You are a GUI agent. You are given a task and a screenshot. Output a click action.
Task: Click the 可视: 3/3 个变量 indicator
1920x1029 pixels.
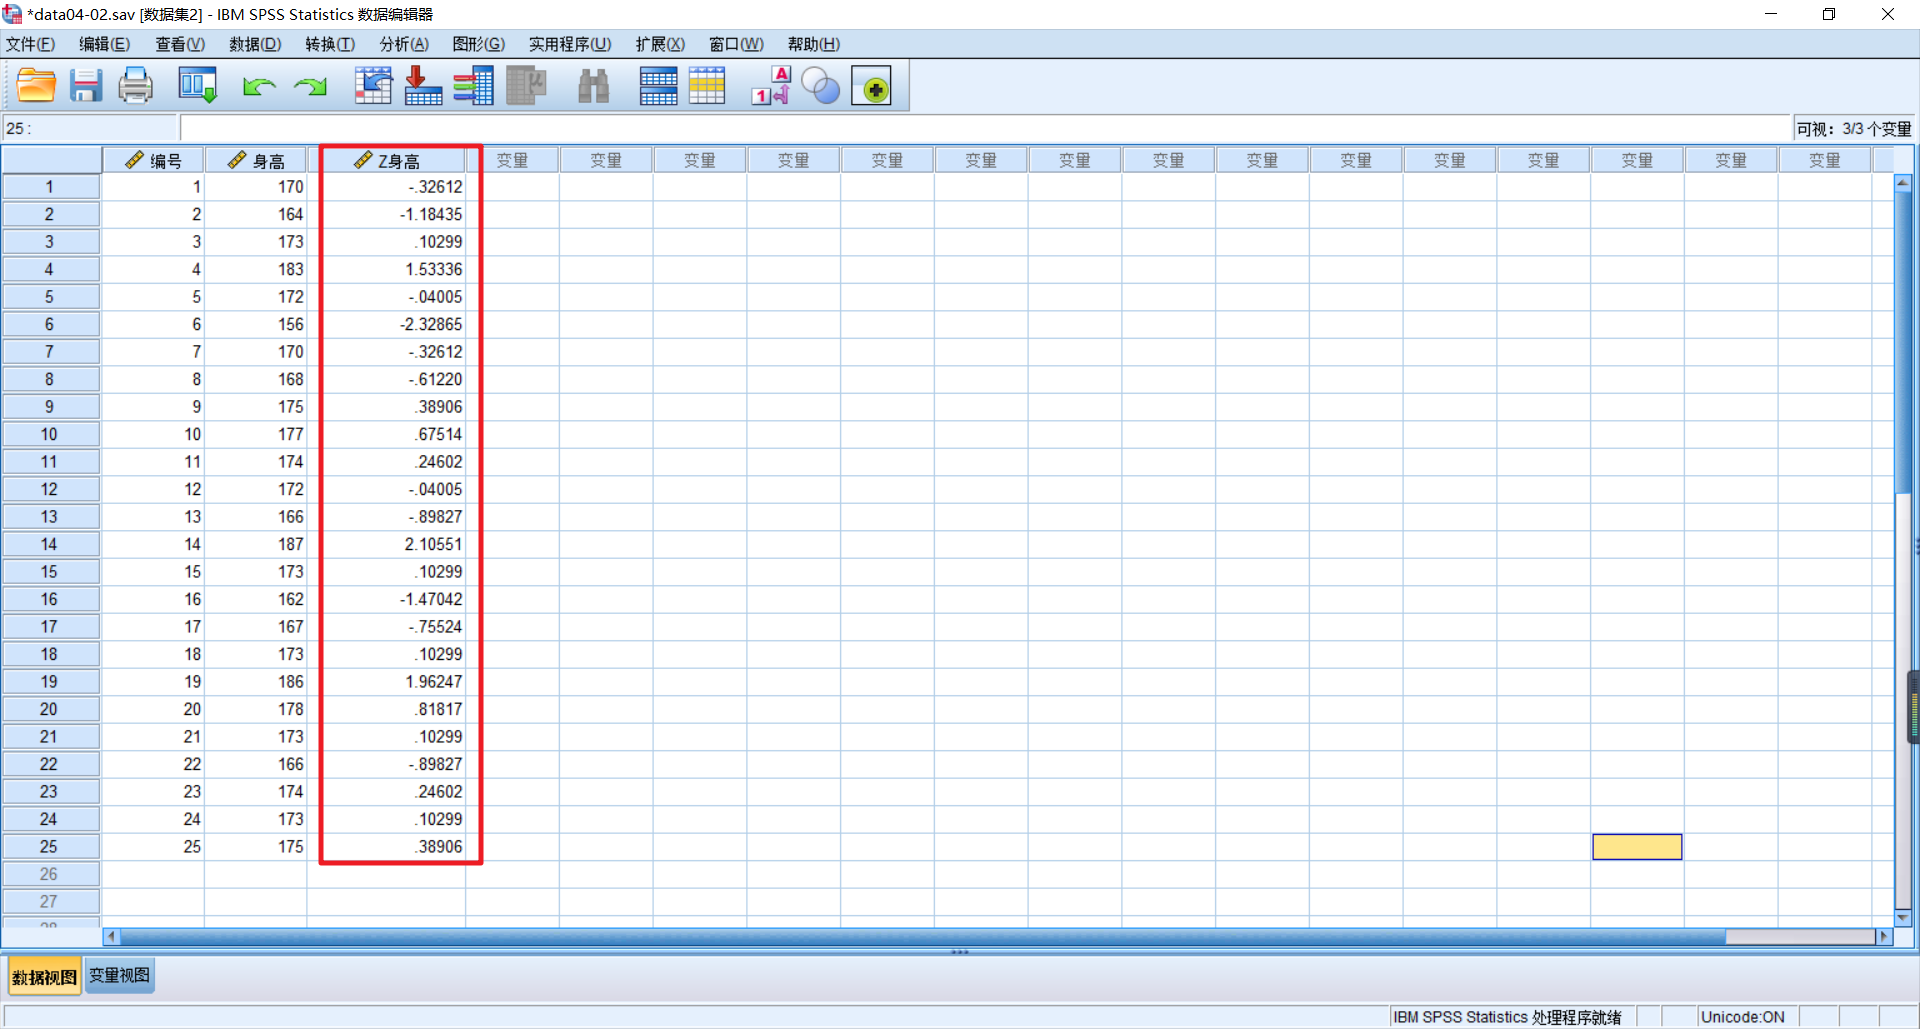click(x=1854, y=129)
